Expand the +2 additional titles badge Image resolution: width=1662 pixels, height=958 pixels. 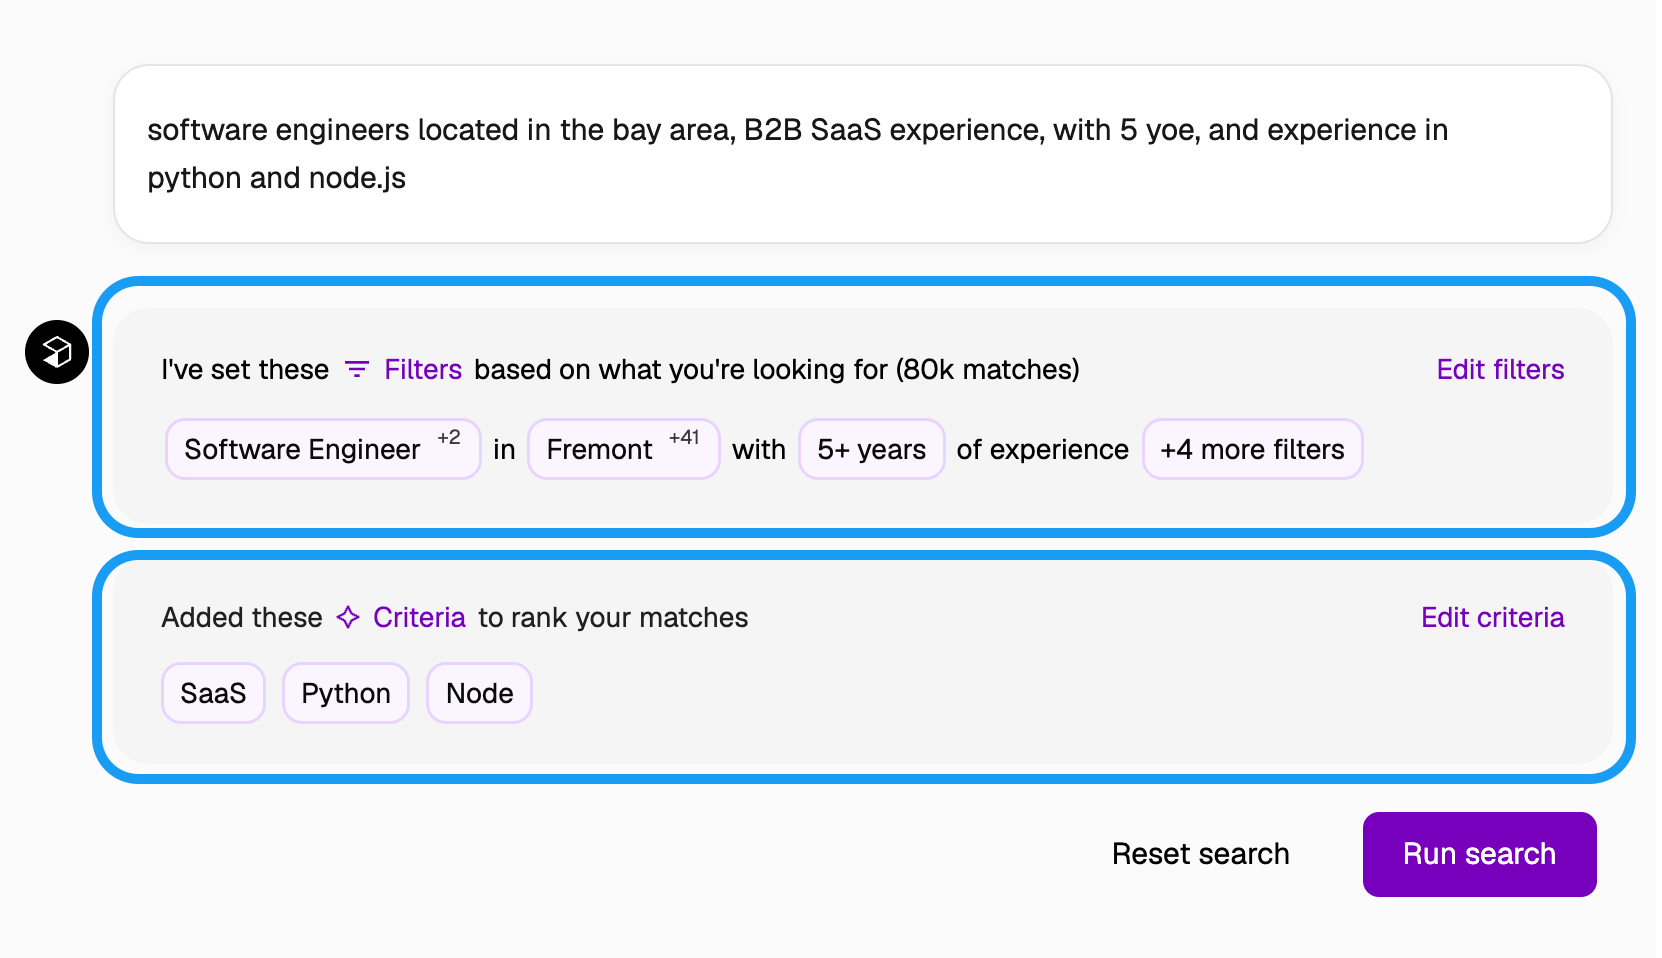coord(449,437)
